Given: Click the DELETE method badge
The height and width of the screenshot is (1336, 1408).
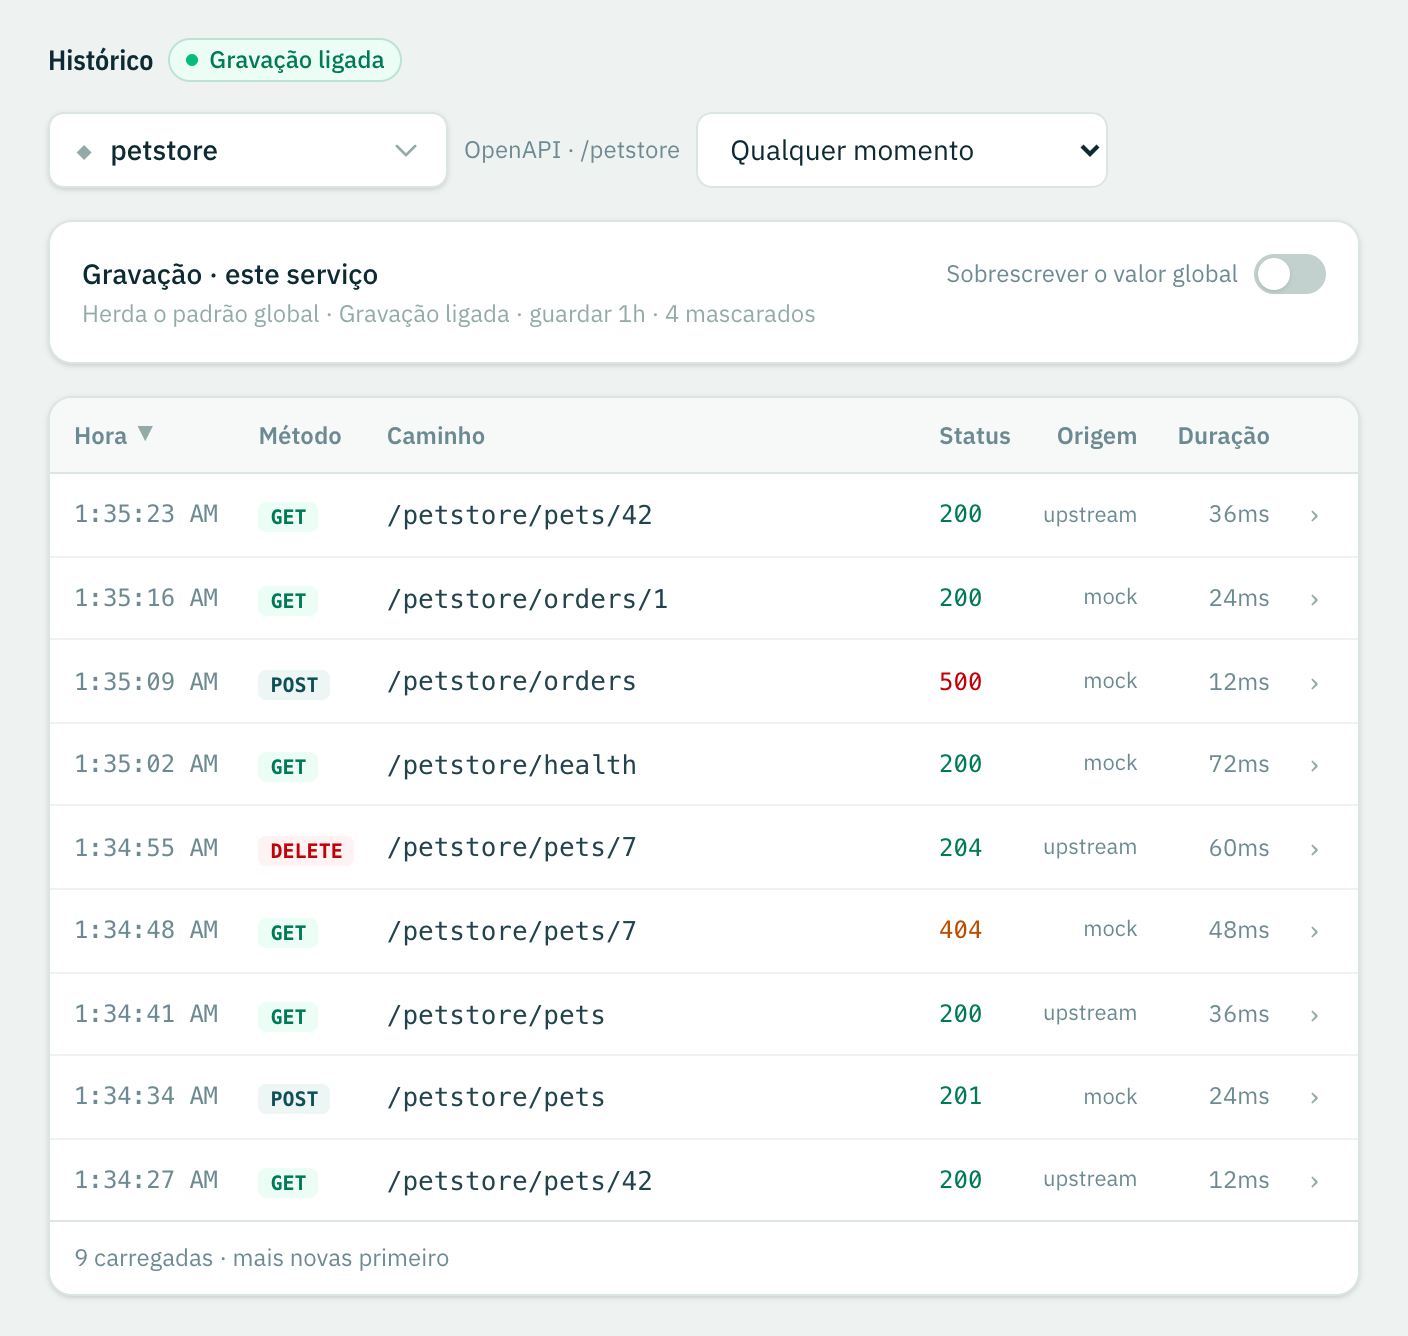Looking at the screenshot, I should click(x=306, y=851).
